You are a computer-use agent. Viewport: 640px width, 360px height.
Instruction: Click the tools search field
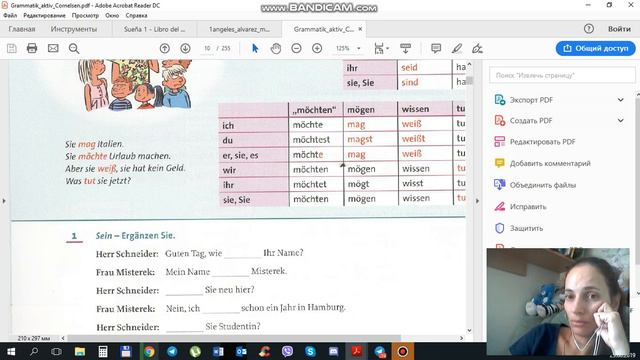pos(562,75)
